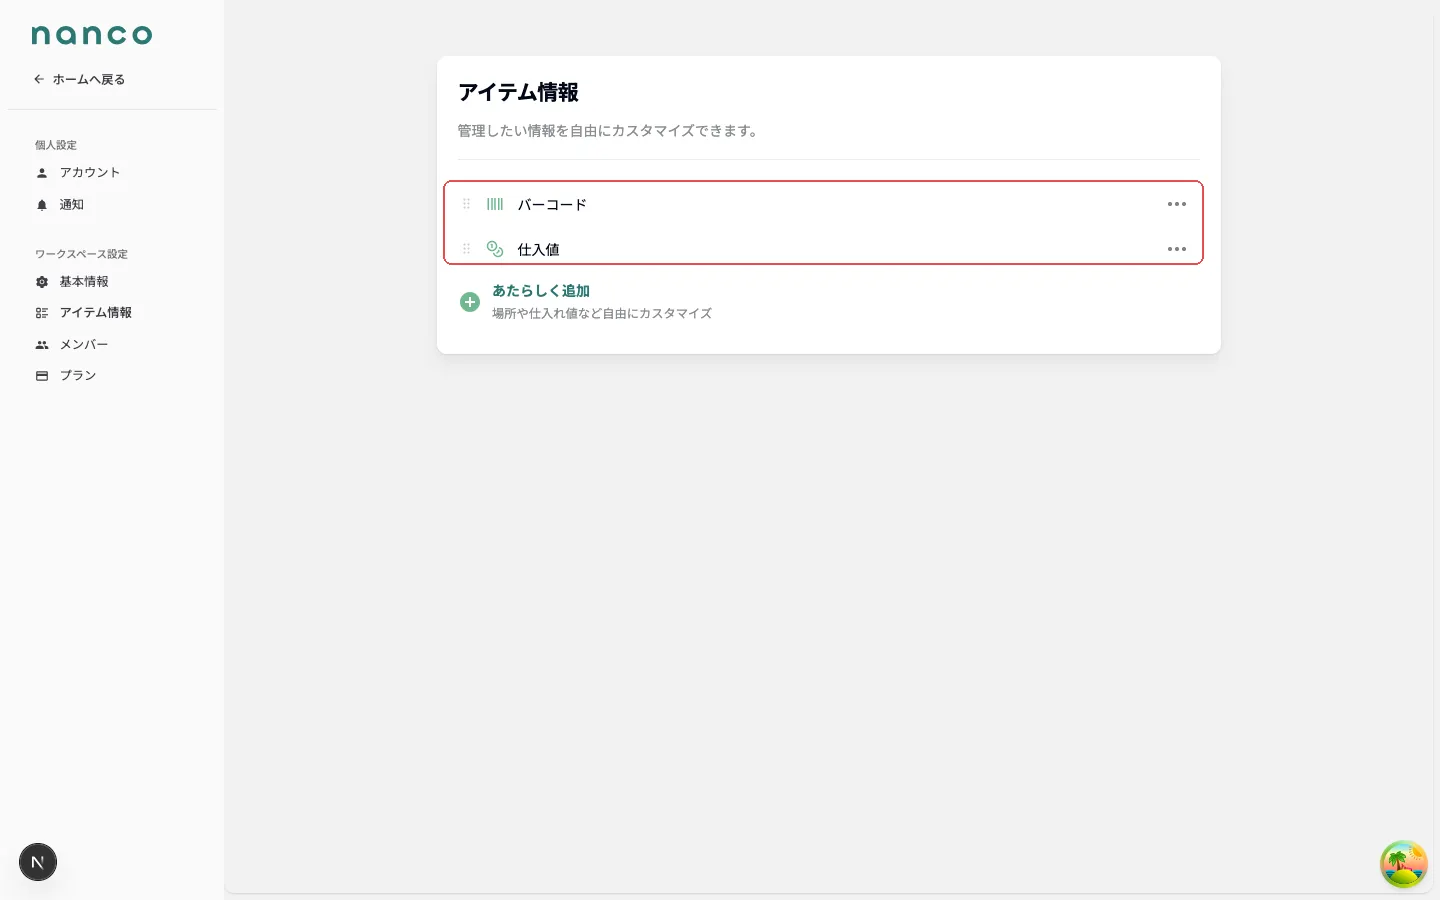Click the プラン card icon
Viewport: 1440px width, 900px height.
point(42,376)
